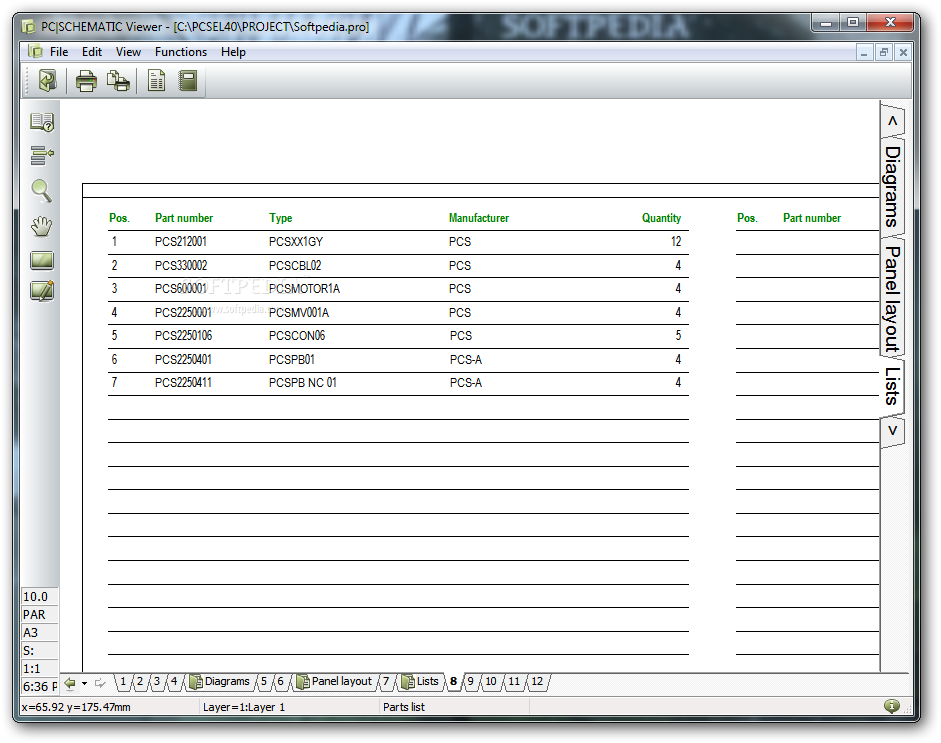The image size is (941, 743).
Task: Click the info icon in status bar
Action: pos(891,706)
